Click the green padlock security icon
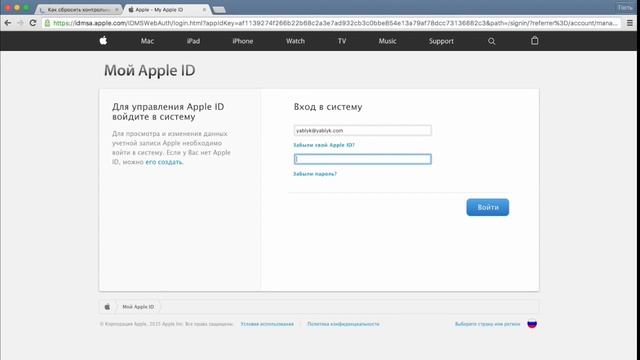The width and height of the screenshot is (640, 360). coord(47,23)
